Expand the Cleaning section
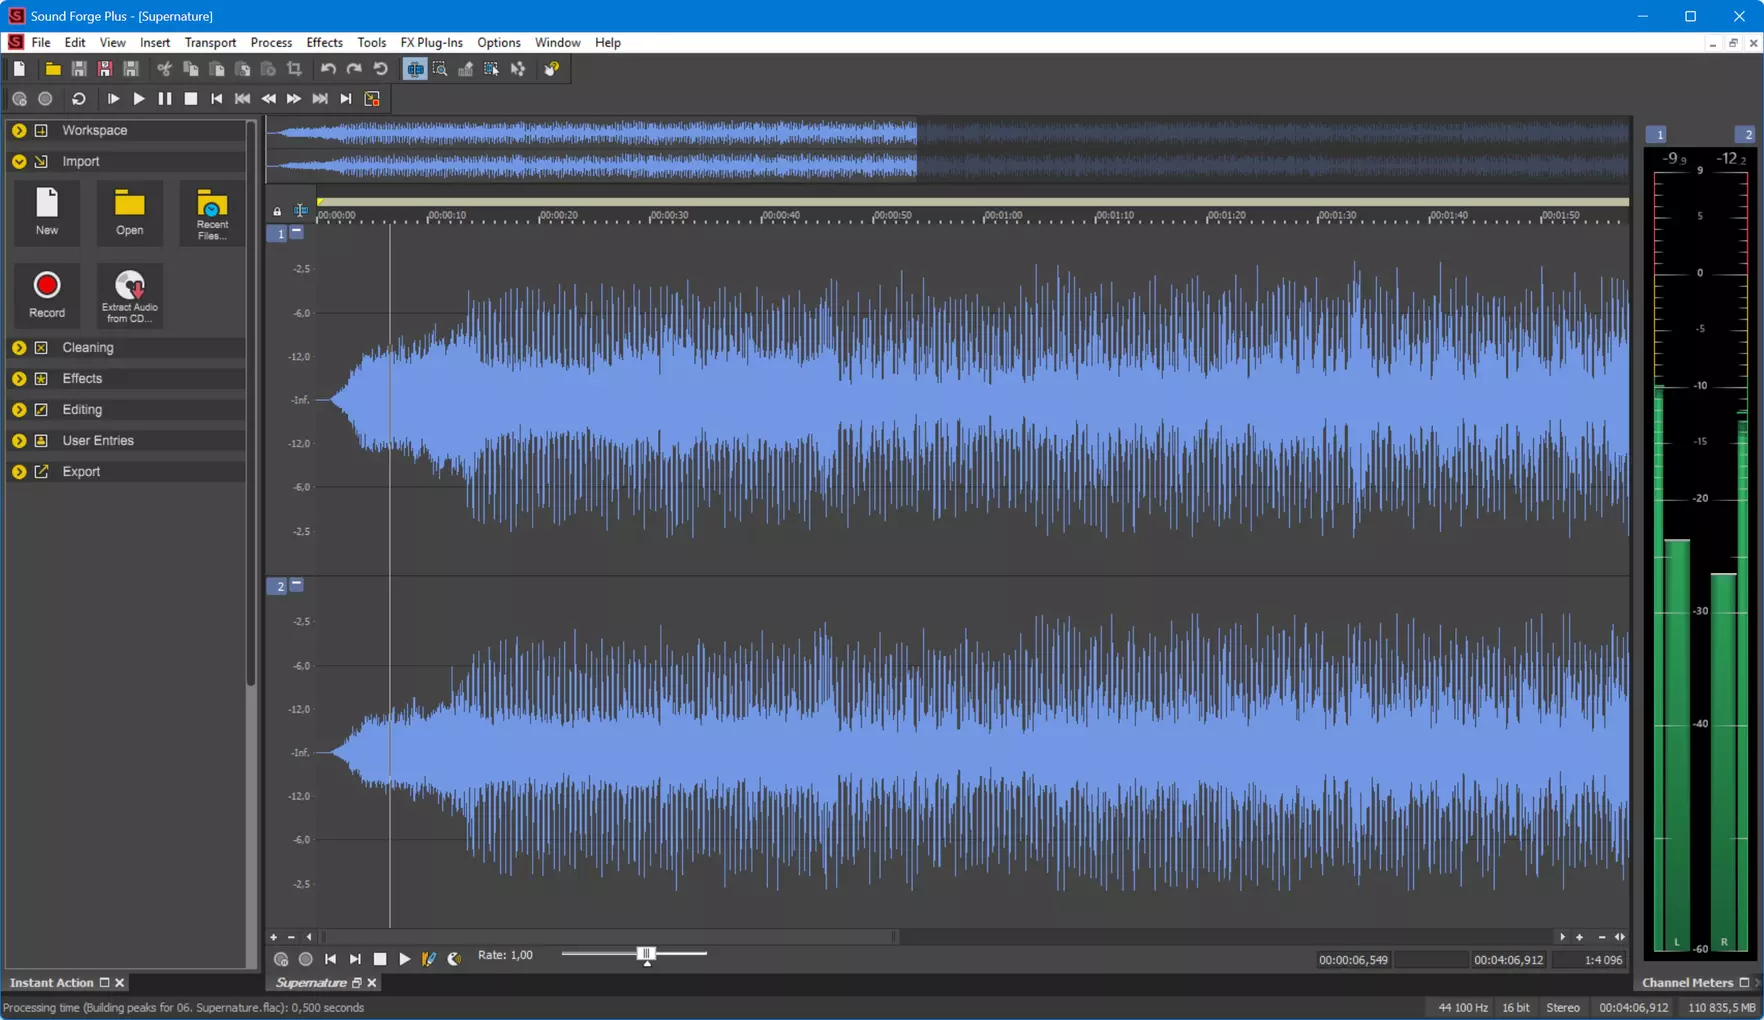Screen dimensions: 1764x1020 (19, 348)
